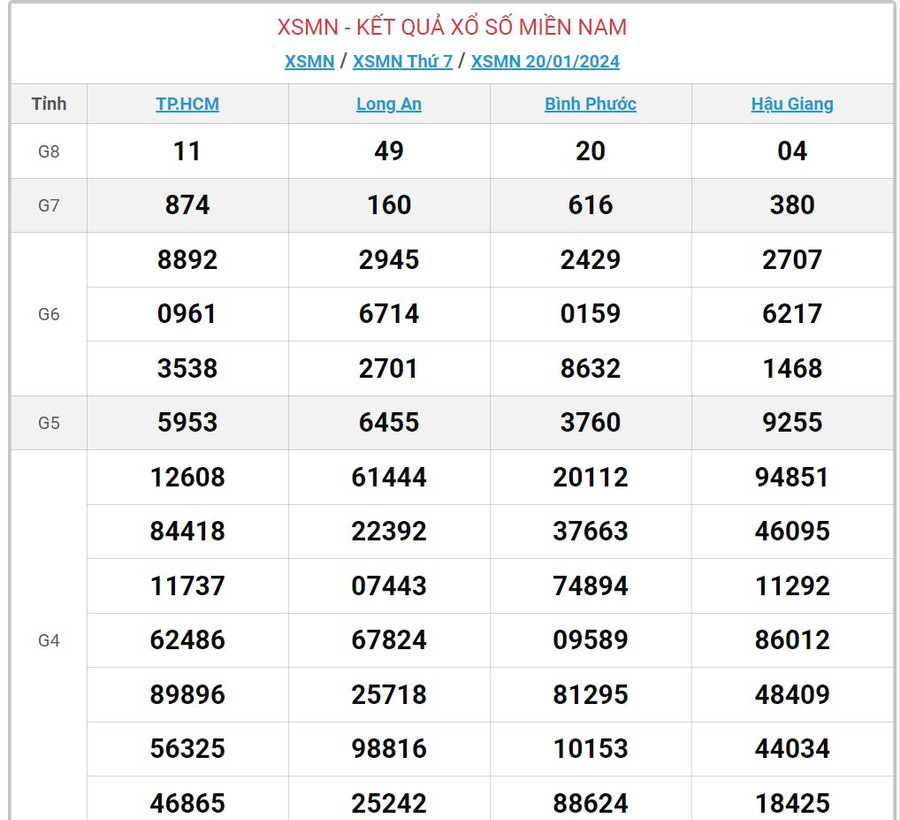This screenshot has width=900, height=820.
Task: Click Bình Phước G5 result 3760
Action: [590, 422]
